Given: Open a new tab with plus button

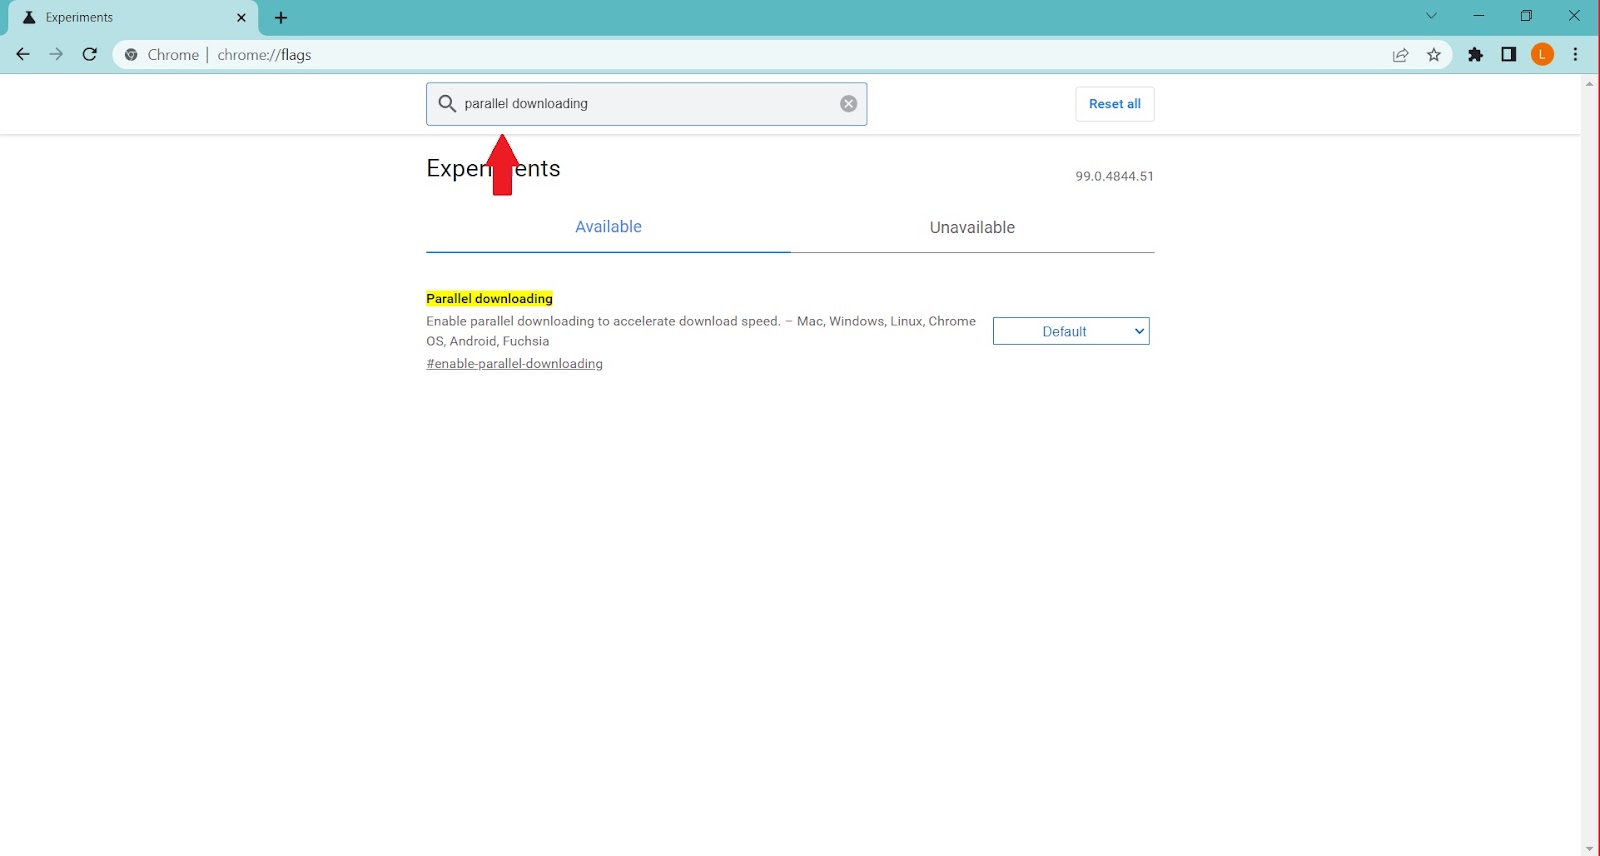Looking at the screenshot, I should pyautogui.click(x=281, y=18).
